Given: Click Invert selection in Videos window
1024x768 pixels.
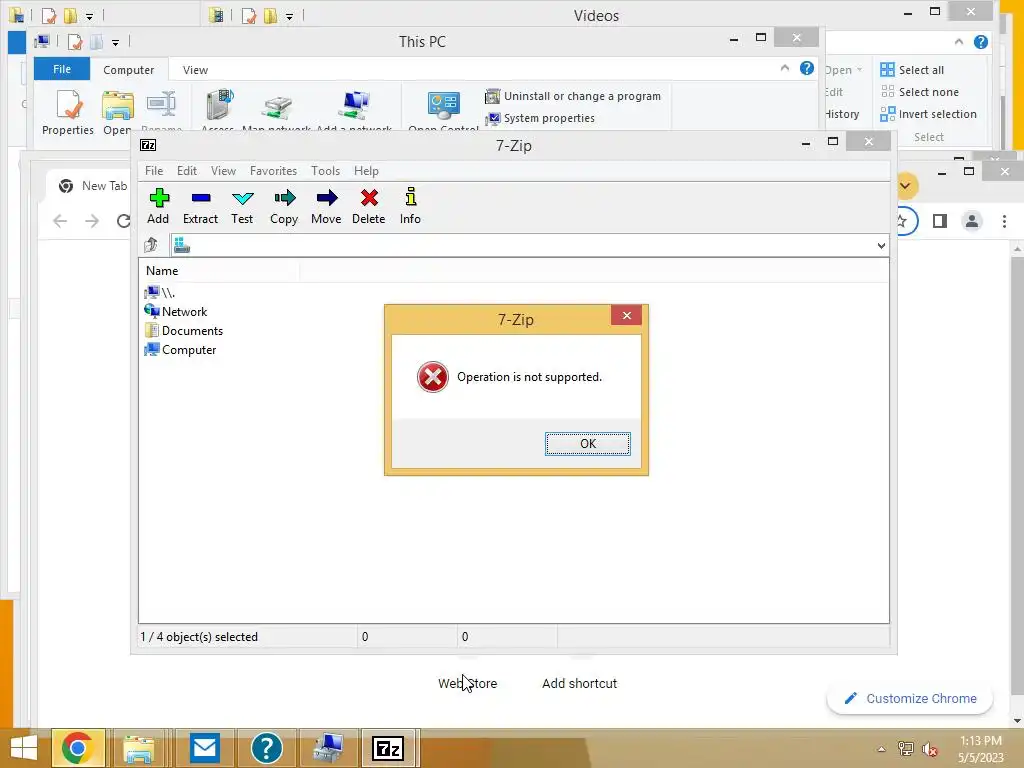Looking at the screenshot, I should (x=928, y=114).
